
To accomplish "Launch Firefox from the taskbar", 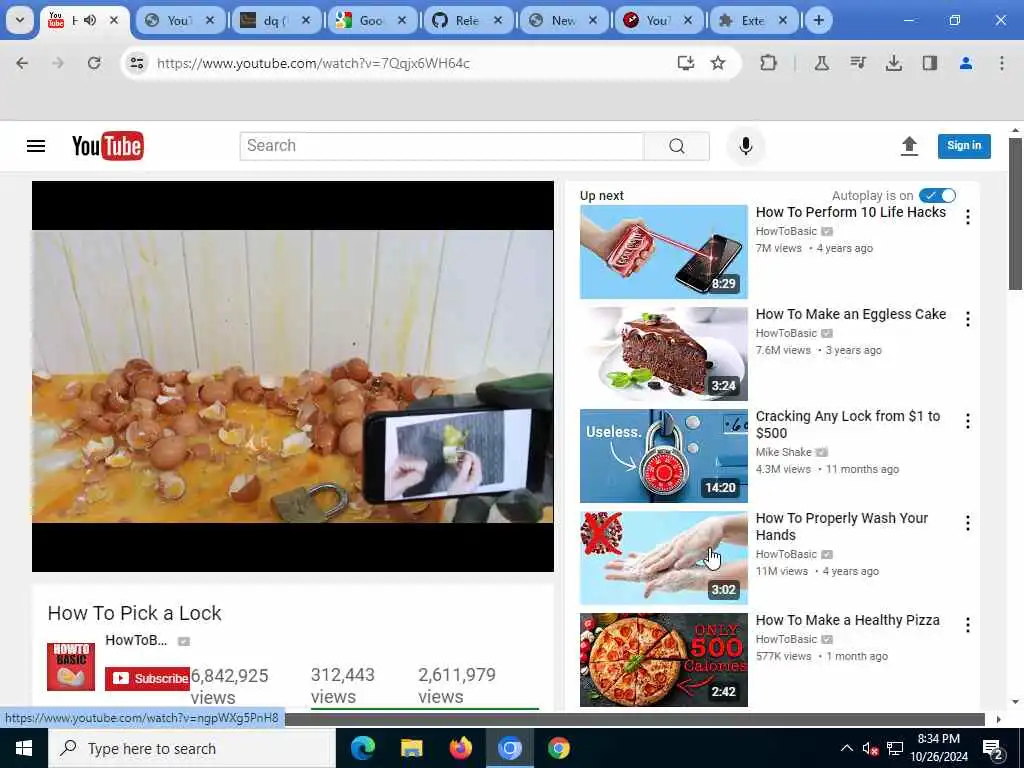I will pyautogui.click(x=460, y=748).
